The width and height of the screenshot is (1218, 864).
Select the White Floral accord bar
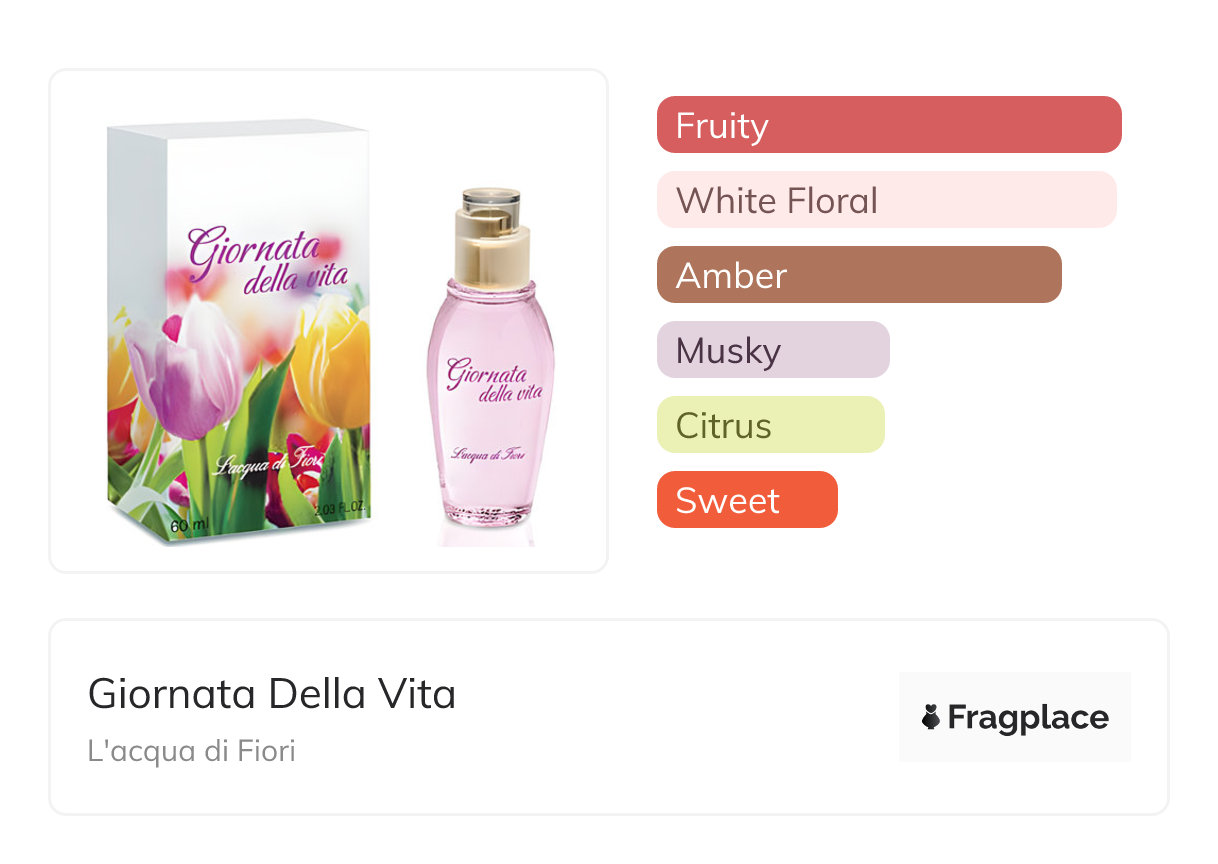(886, 200)
